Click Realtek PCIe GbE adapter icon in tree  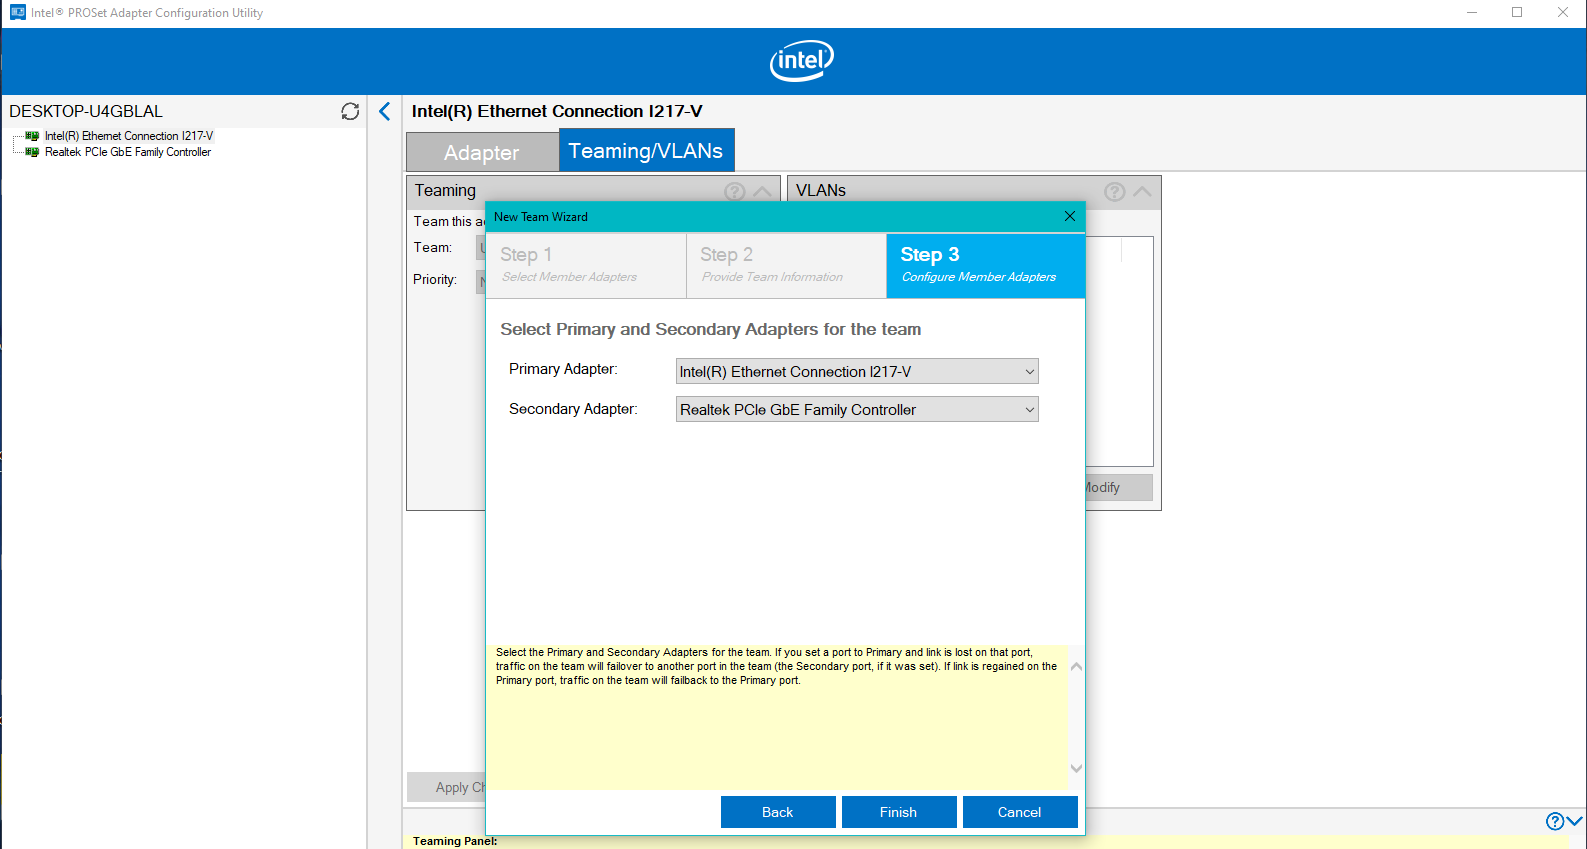coord(32,152)
